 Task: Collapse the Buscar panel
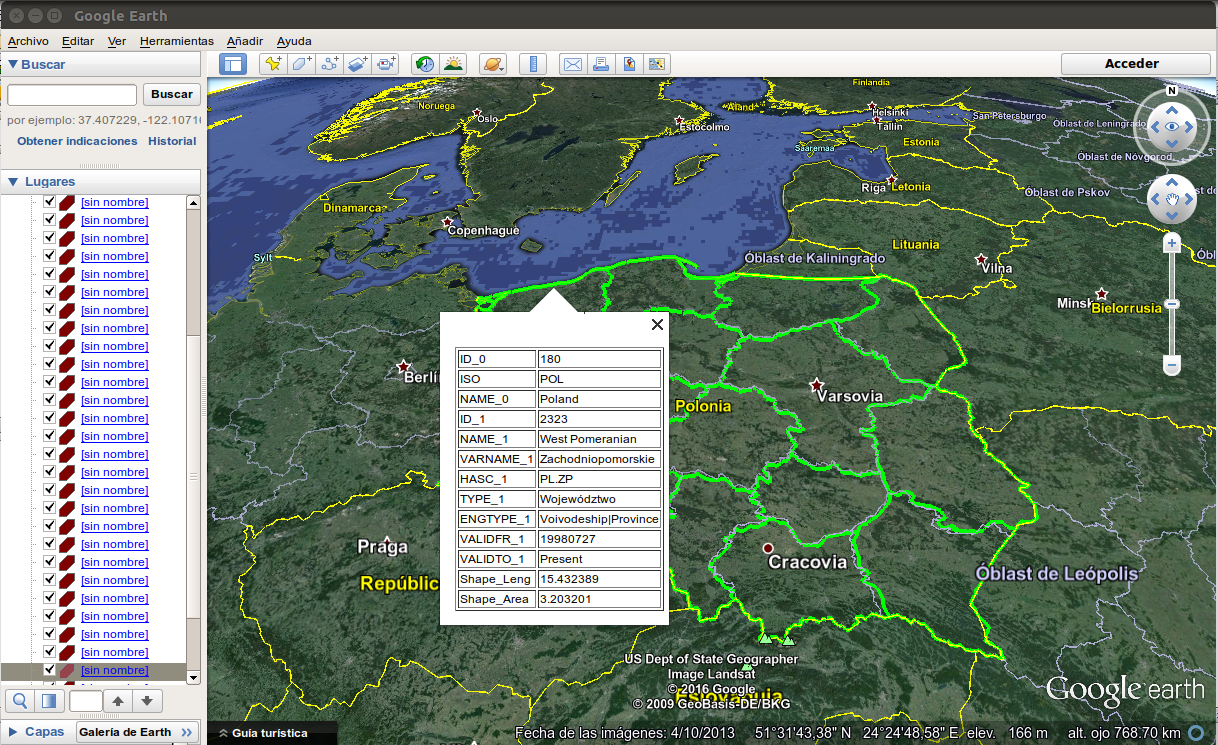(x=13, y=65)
